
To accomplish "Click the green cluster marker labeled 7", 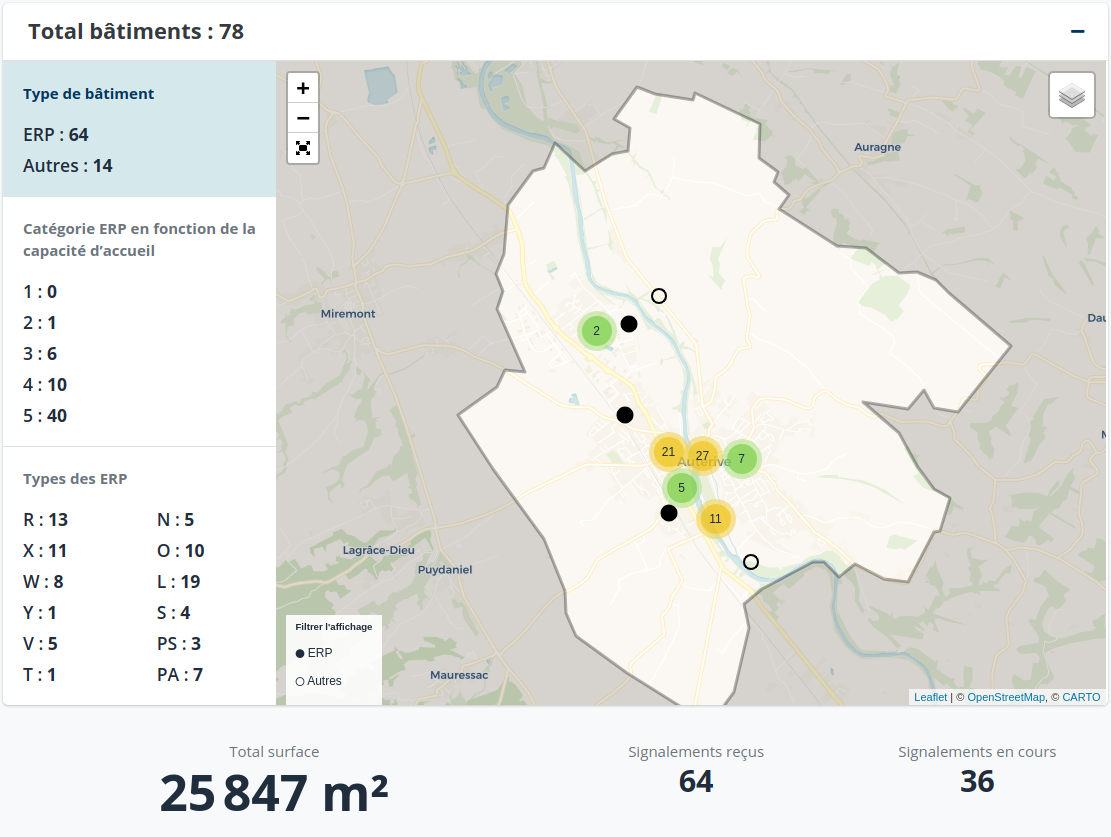I will 741,459.
